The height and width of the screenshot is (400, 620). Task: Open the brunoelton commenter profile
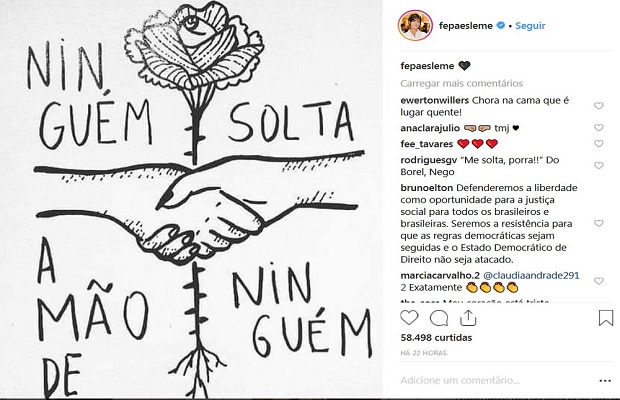click(427, 188)
